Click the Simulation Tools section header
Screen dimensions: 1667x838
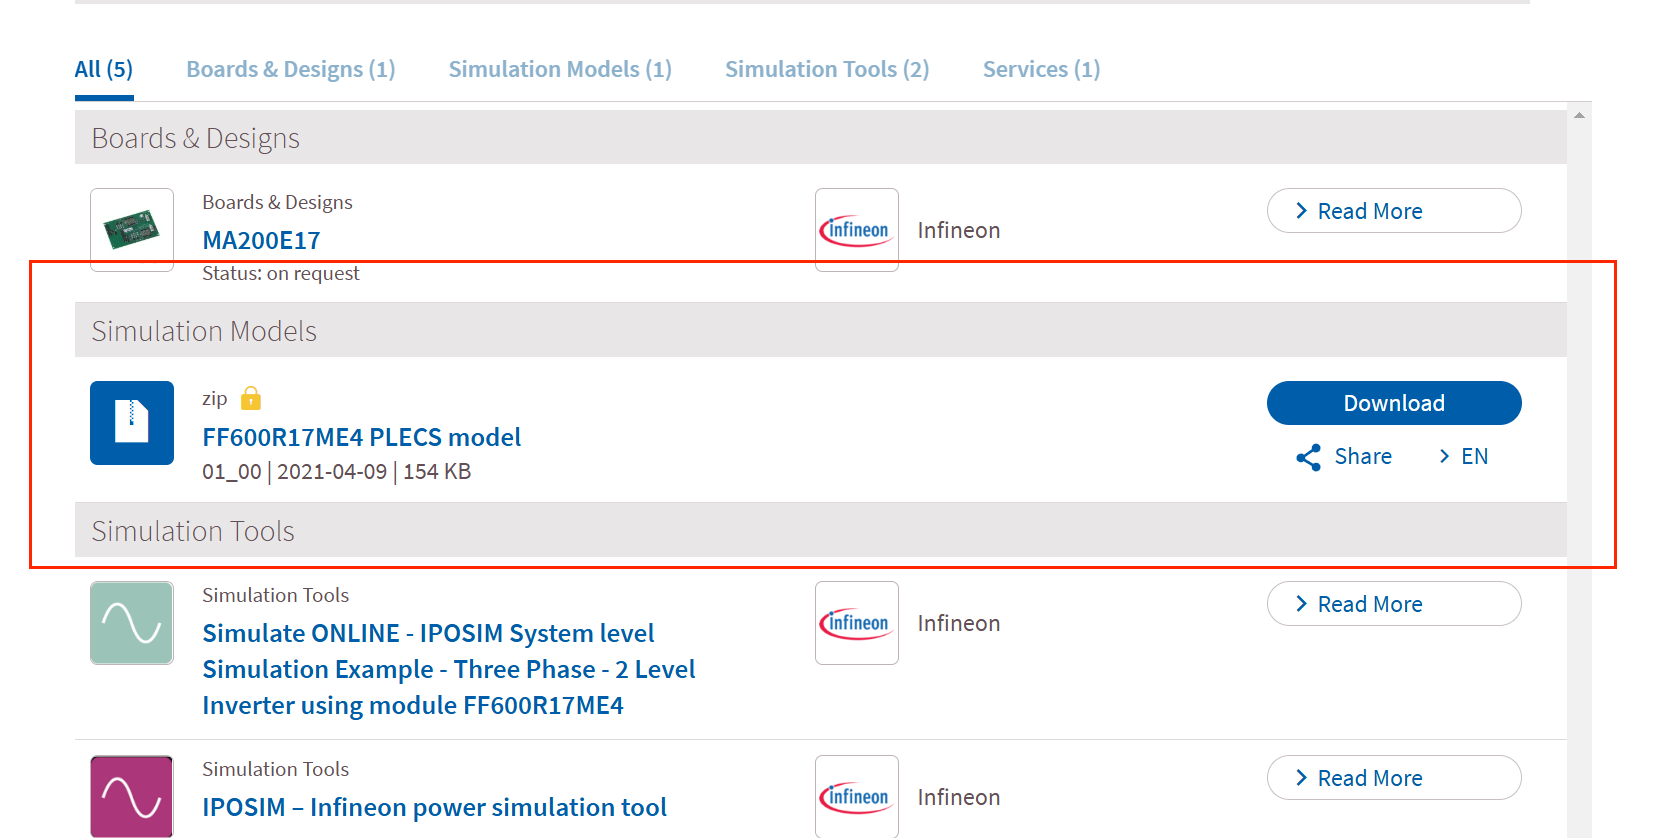pyautogui.click(x=821, y=530)
